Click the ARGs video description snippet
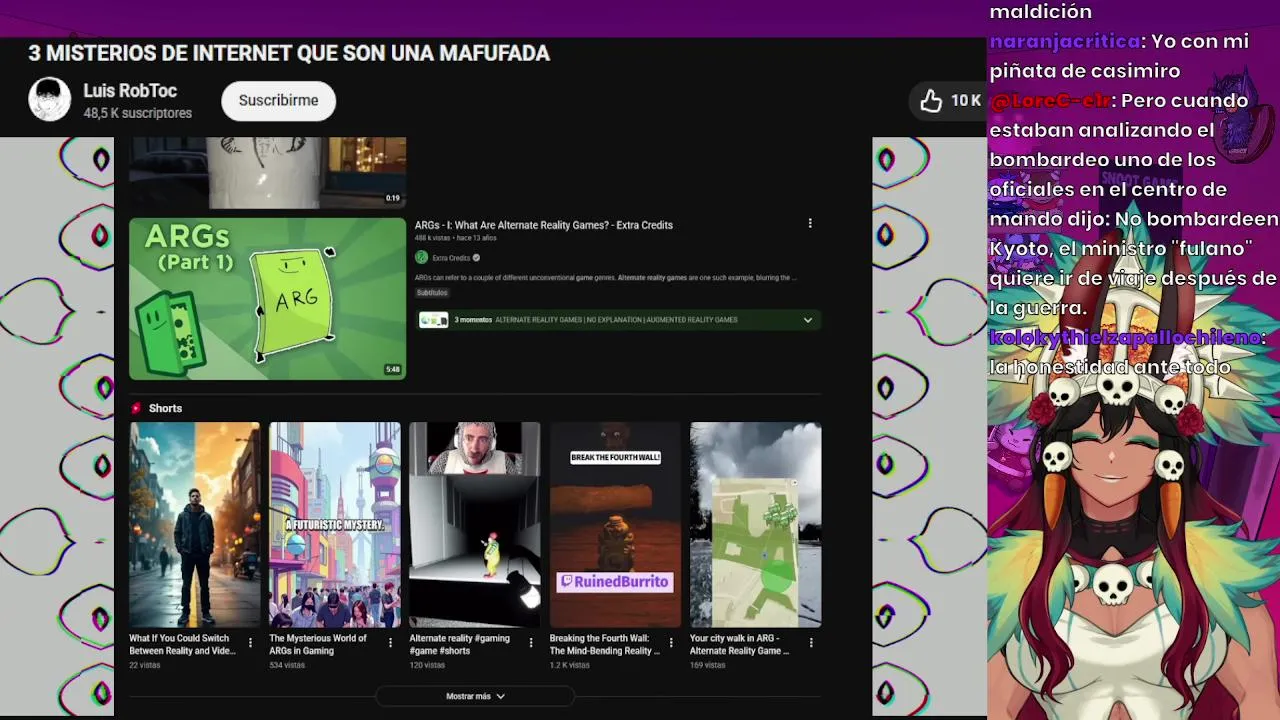Image resolution: width=1280 pixels, height=720 pixels. pos(606,277)
